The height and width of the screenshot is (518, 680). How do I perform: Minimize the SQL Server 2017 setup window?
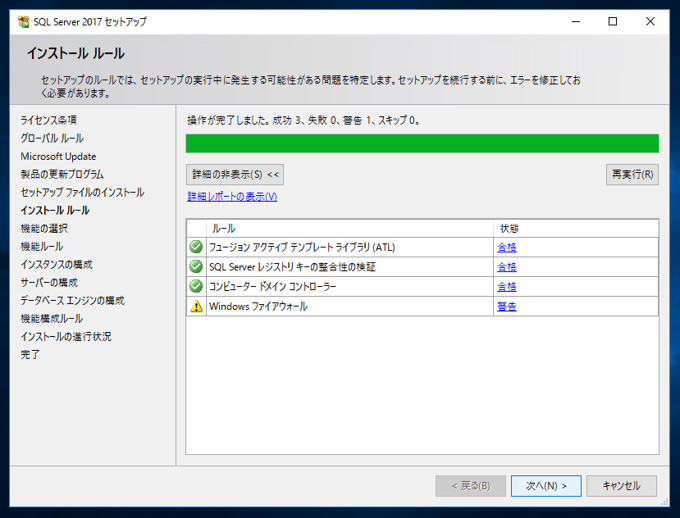point(576,21)
